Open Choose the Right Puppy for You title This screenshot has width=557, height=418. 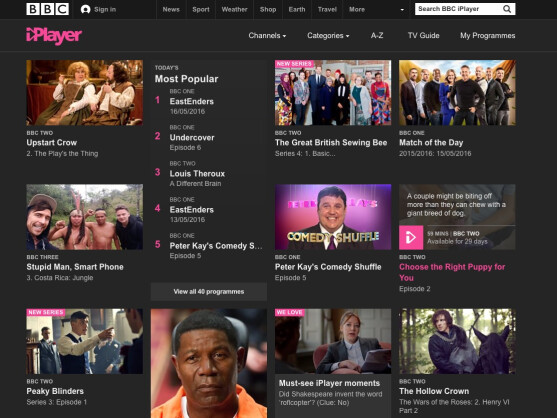(452, 272)
